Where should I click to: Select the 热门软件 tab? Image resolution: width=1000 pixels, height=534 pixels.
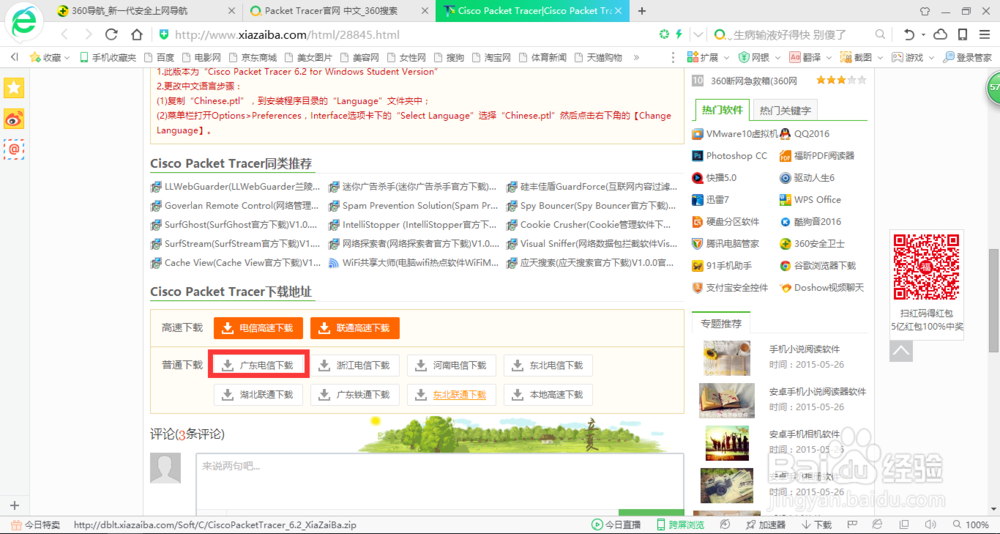(722, 110)
